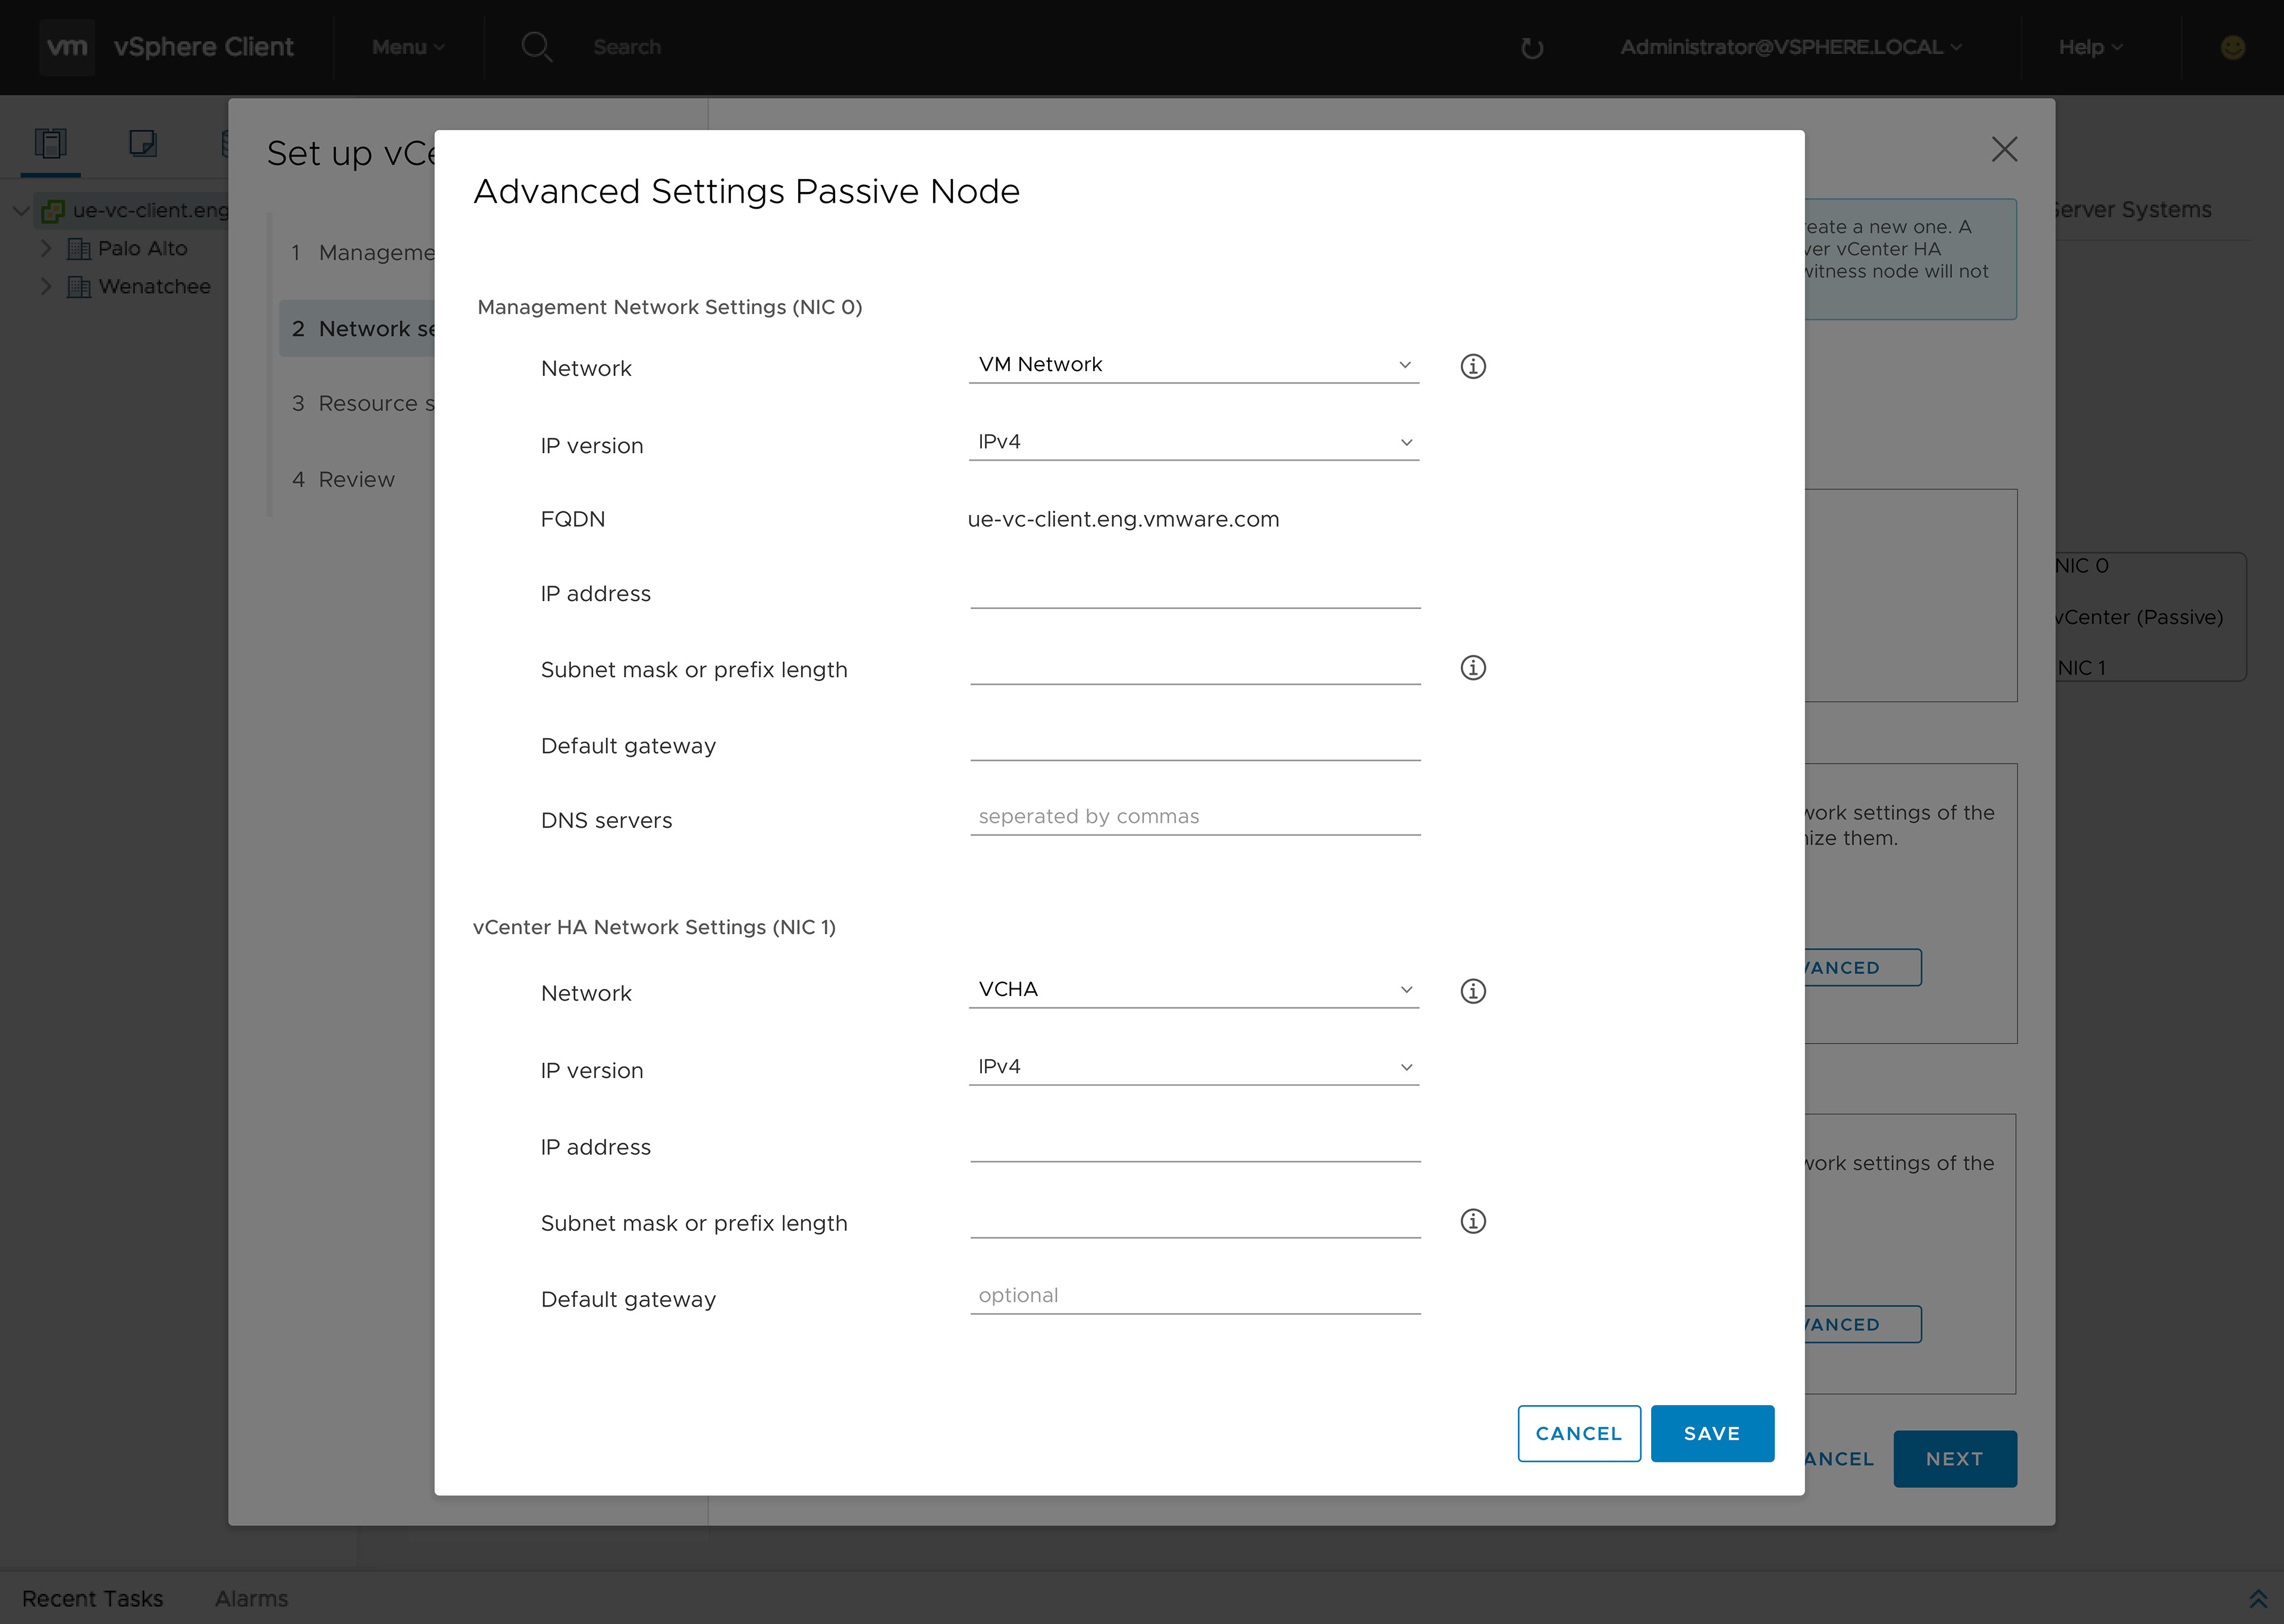Switch to the Recent Tasks tab

coord(92,1598)
